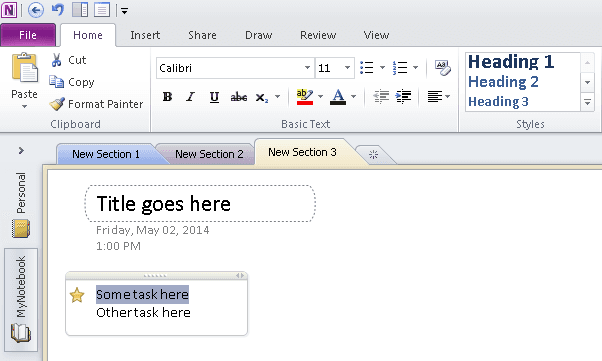Switch to the Share tab
Screen dimensions: 602x361
pyautogui.click(x=202, y=35)
